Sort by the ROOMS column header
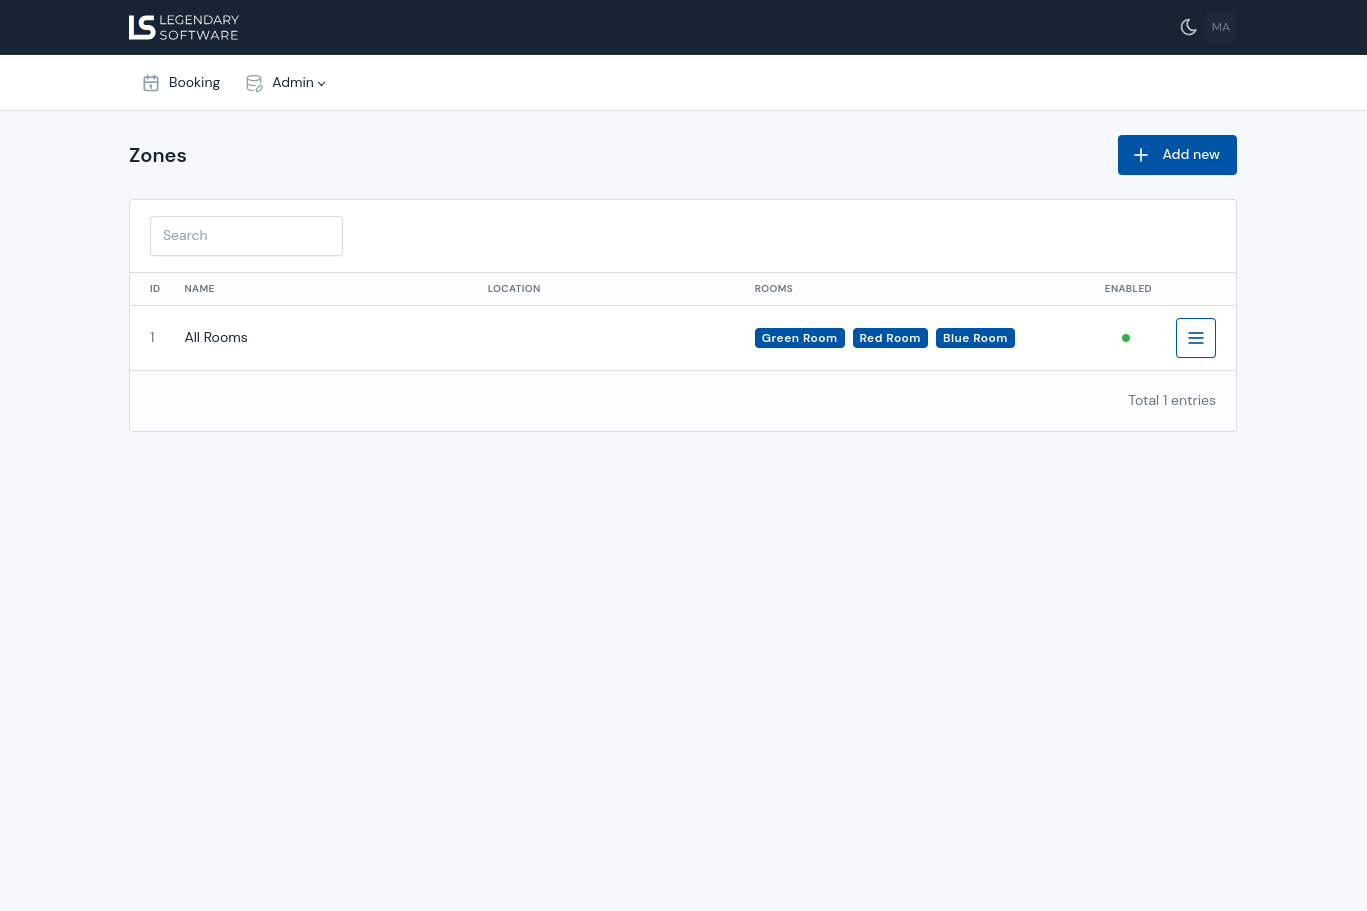1367x911 pixels. pos(773,289)
